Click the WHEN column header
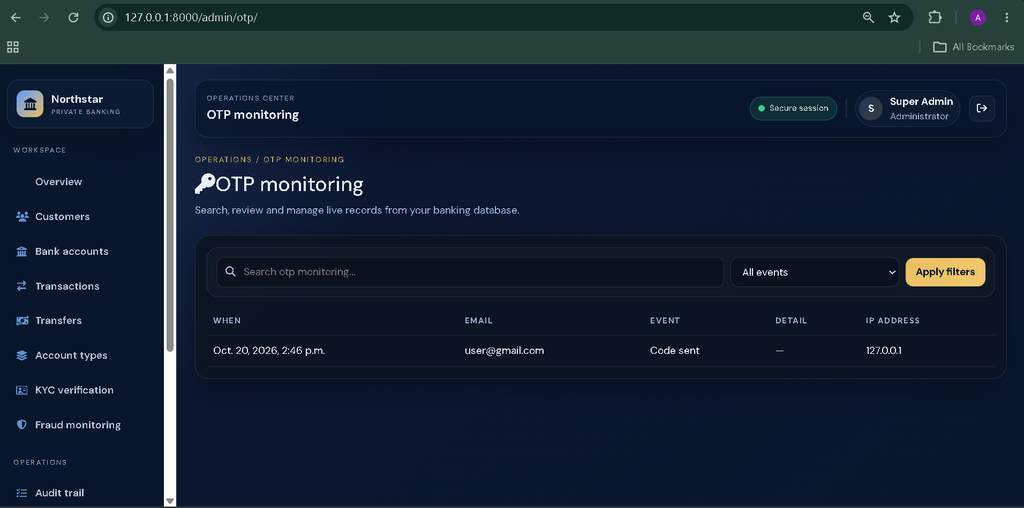1024x508 pixels. coord(227,321)
